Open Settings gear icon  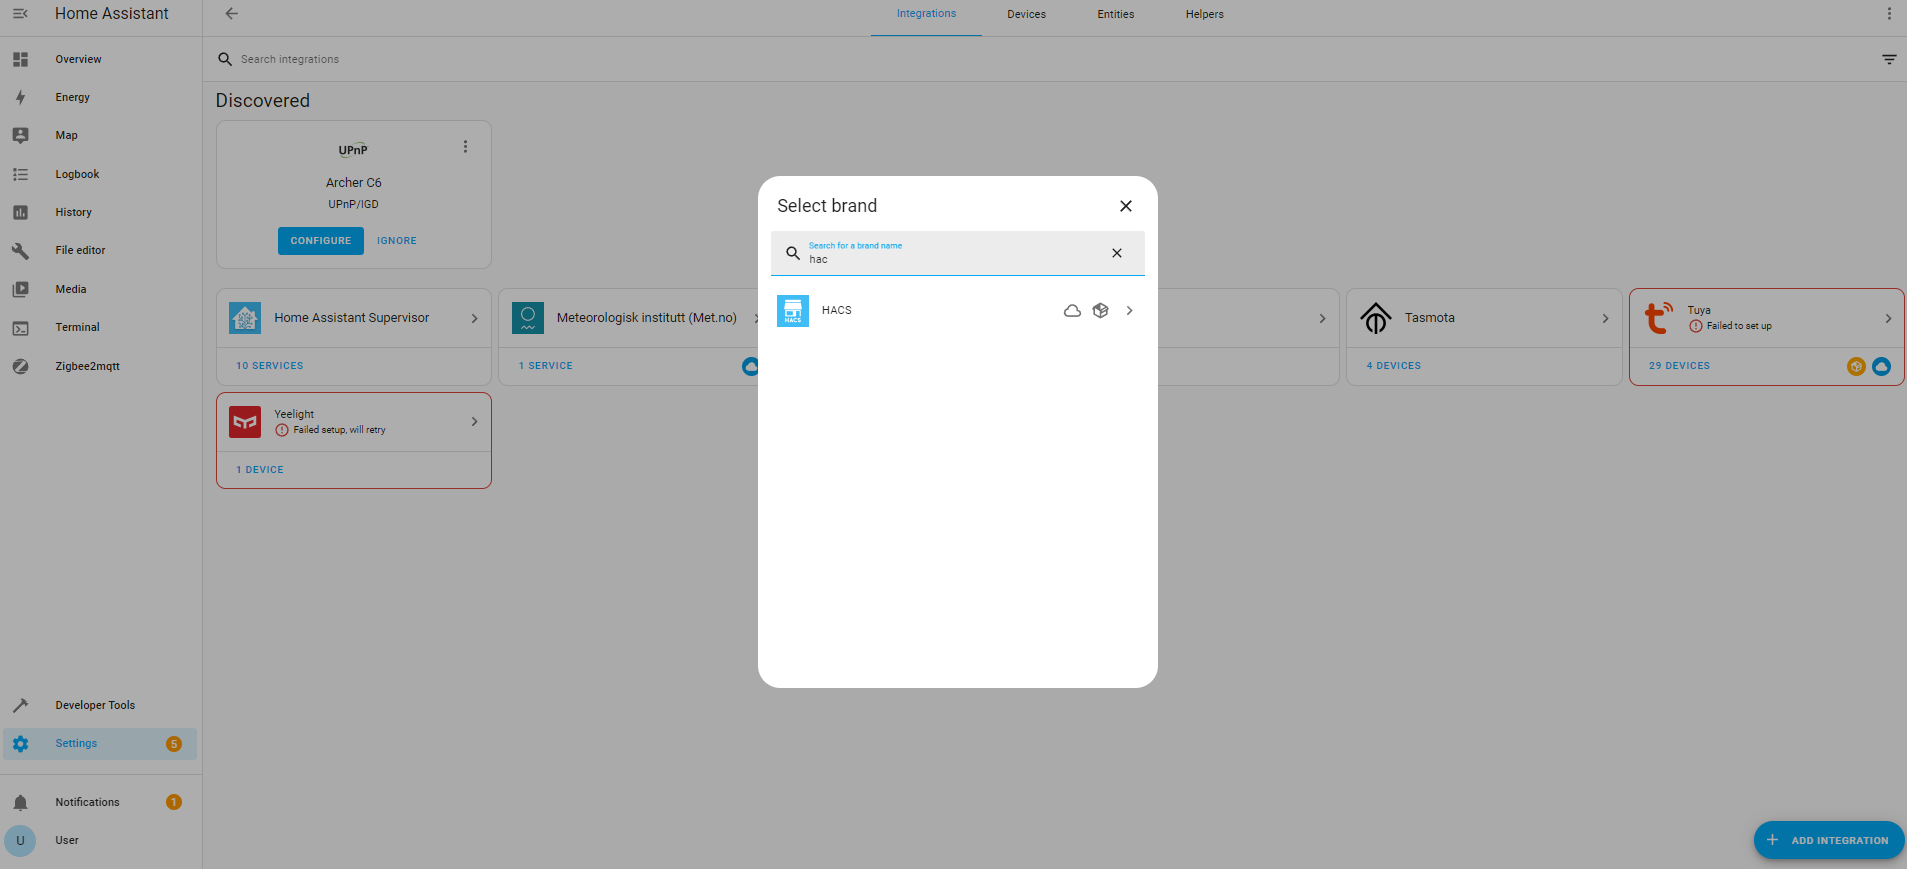pos(20,743)
